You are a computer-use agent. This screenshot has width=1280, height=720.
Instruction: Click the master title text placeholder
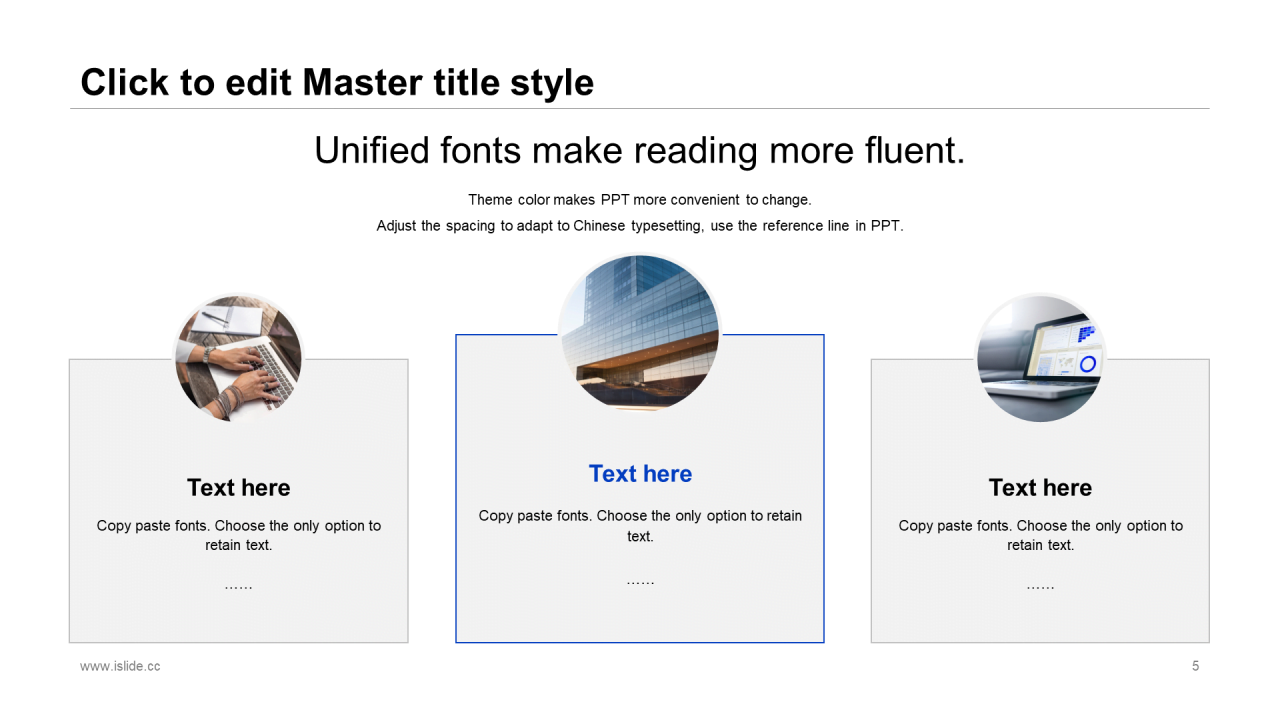coord(337,82)
